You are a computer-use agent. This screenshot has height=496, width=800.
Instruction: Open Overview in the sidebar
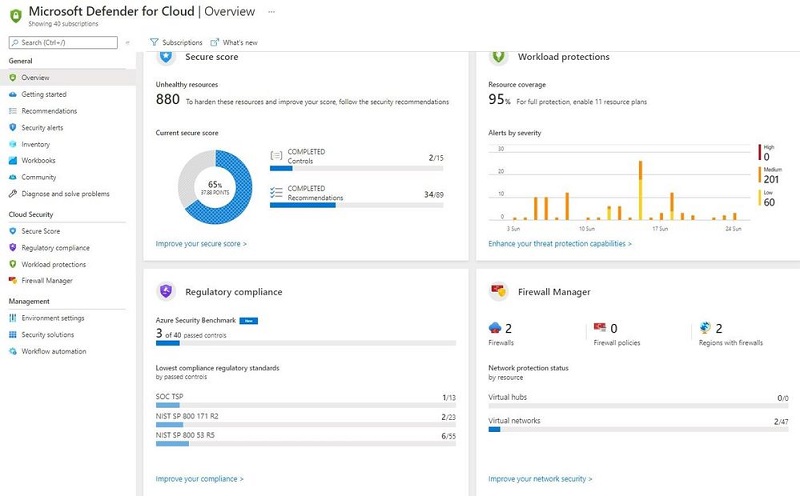coord(67,78)
